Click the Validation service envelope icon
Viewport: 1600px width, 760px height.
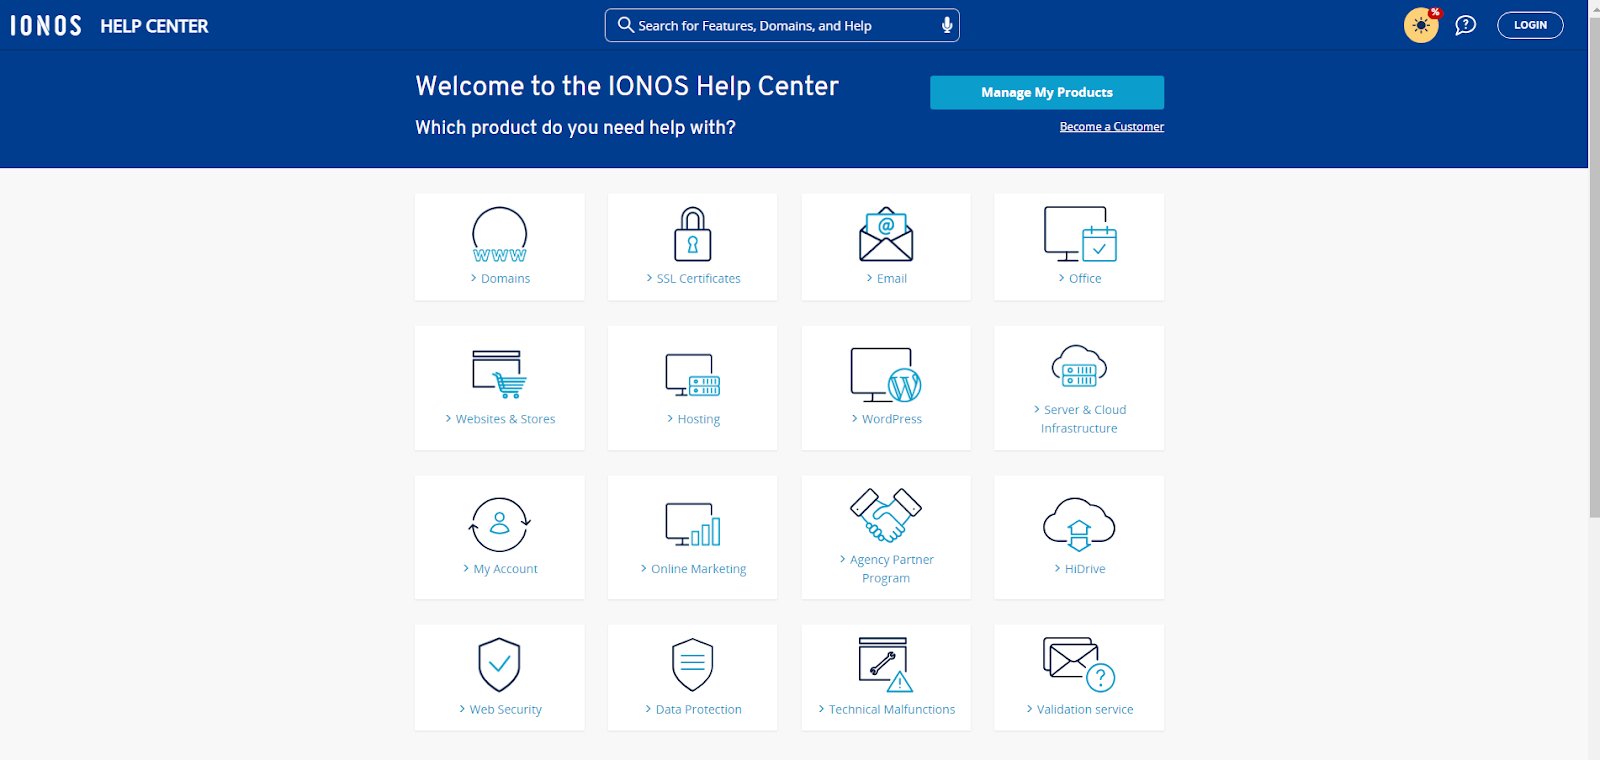point(1079,665)
